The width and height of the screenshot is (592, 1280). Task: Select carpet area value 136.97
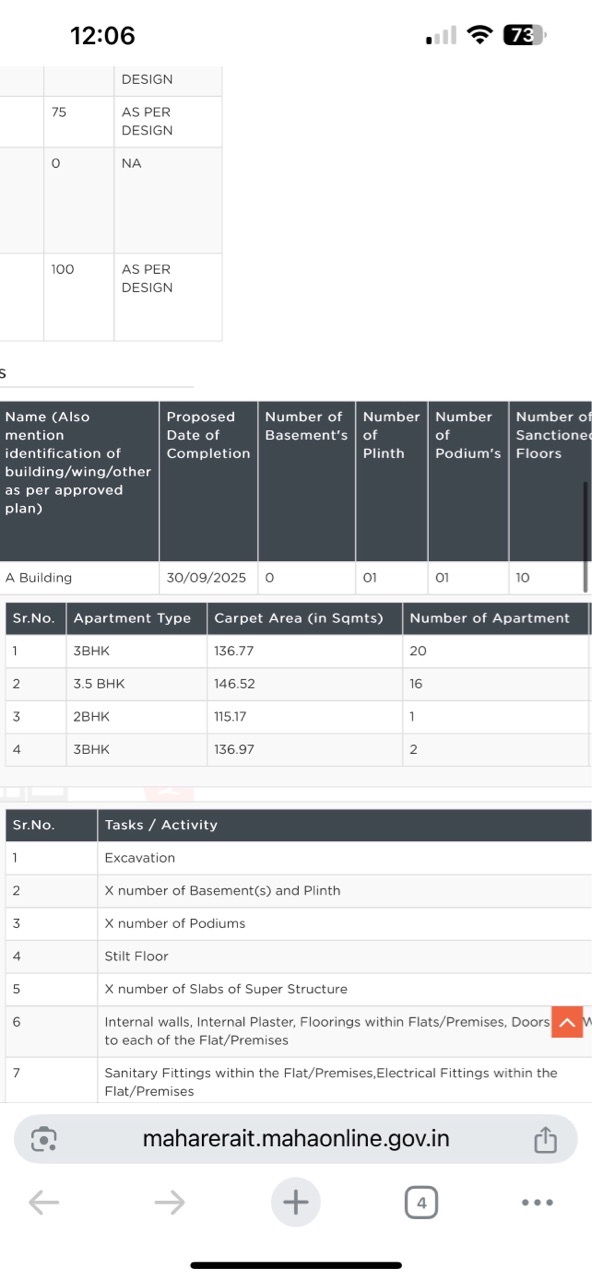pyautogui.click(x=234, y=749)
